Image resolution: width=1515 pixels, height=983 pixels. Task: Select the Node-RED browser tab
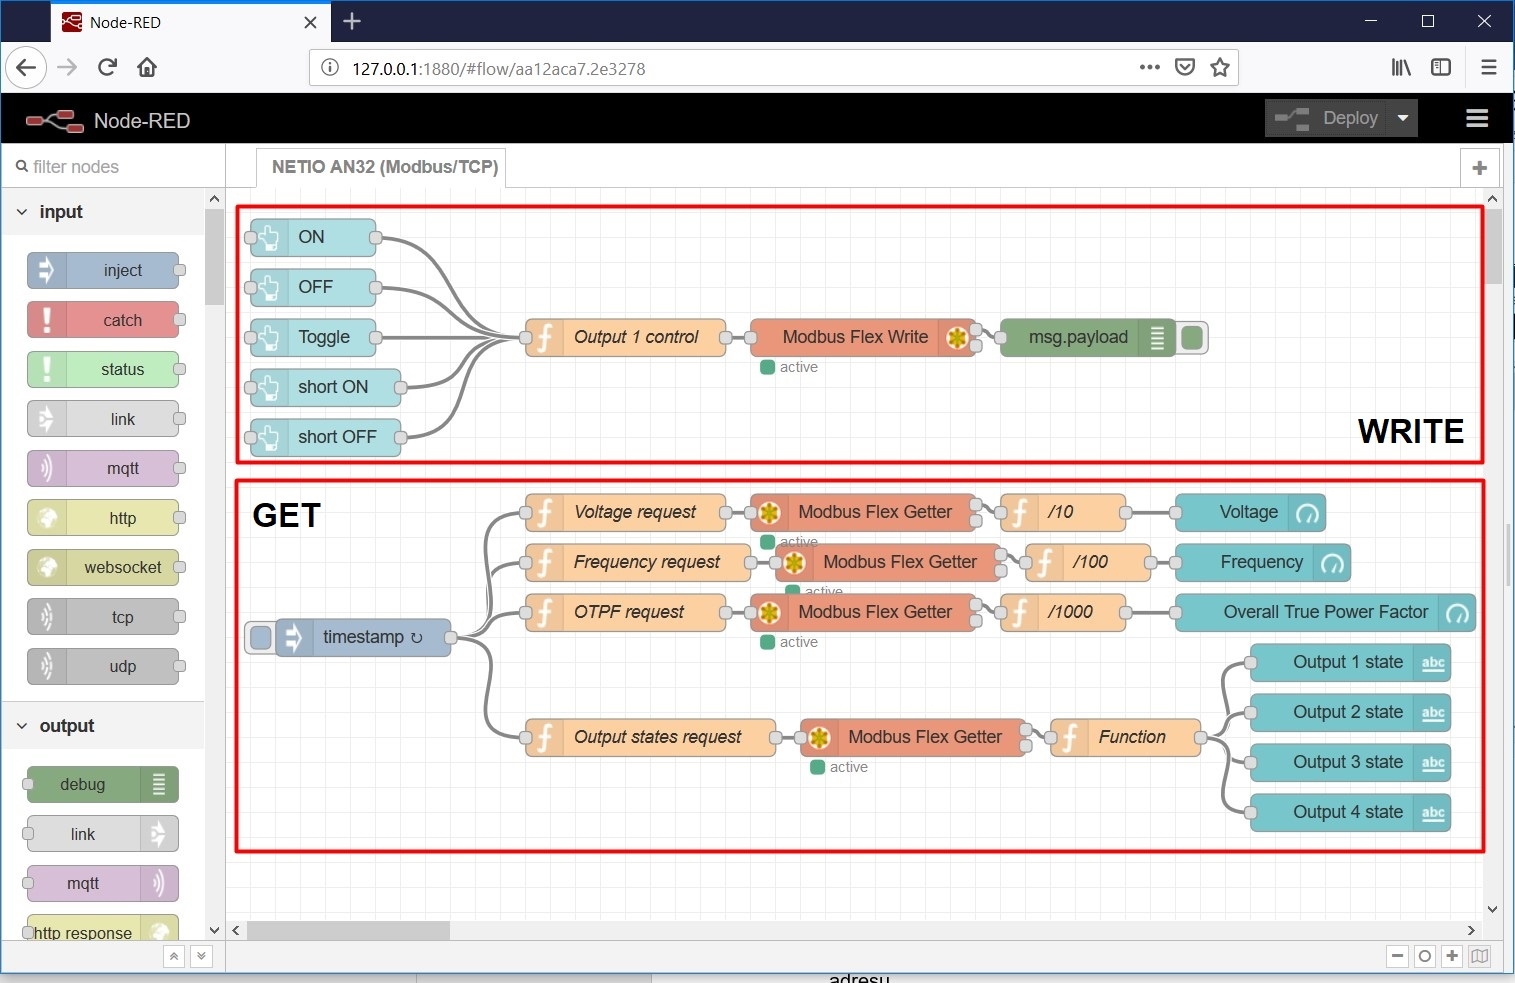(190, 22)
